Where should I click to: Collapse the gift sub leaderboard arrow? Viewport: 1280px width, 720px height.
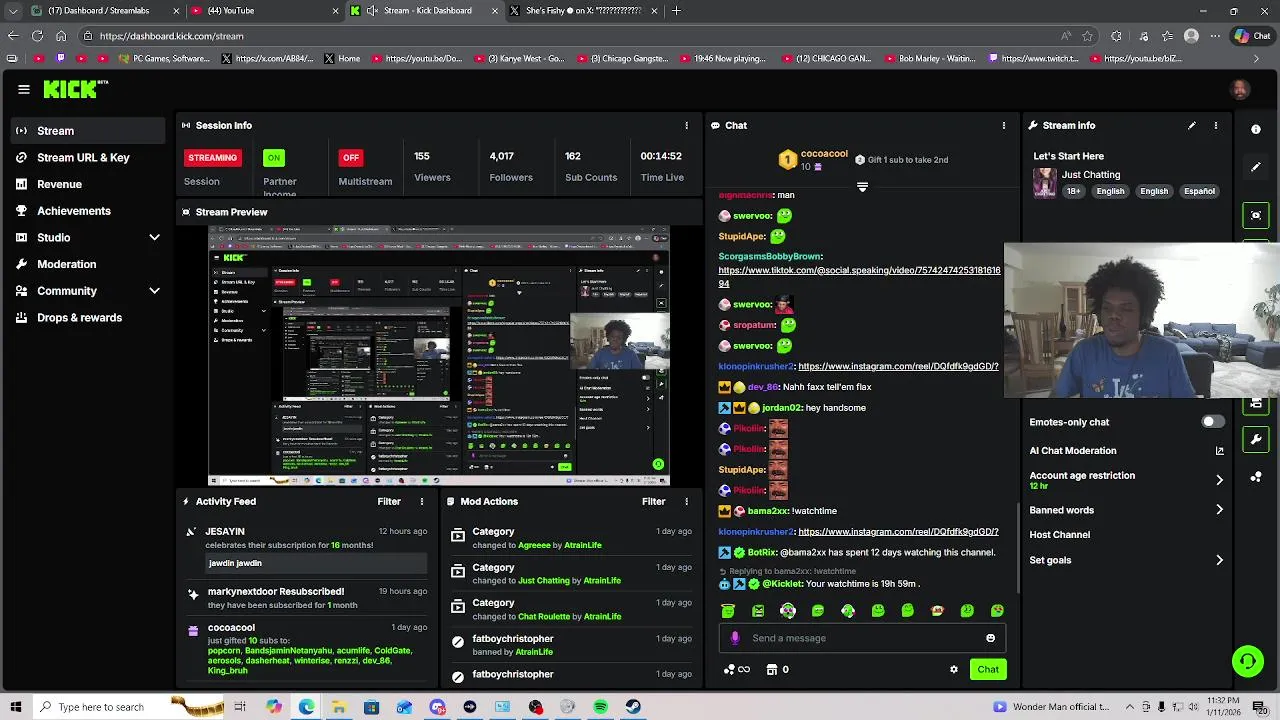tap(862, 187)
